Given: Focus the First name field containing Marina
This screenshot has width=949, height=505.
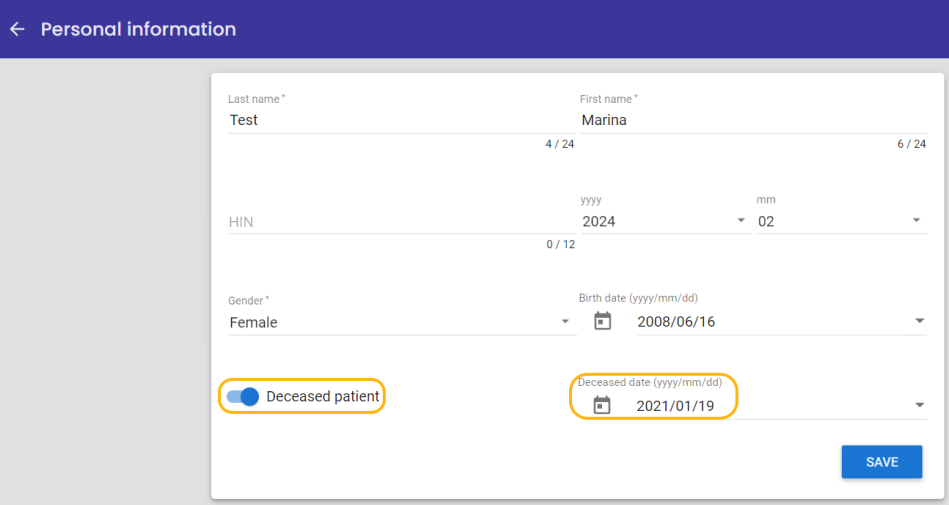Looking at the screenshot, I should [x=754, y=120].
